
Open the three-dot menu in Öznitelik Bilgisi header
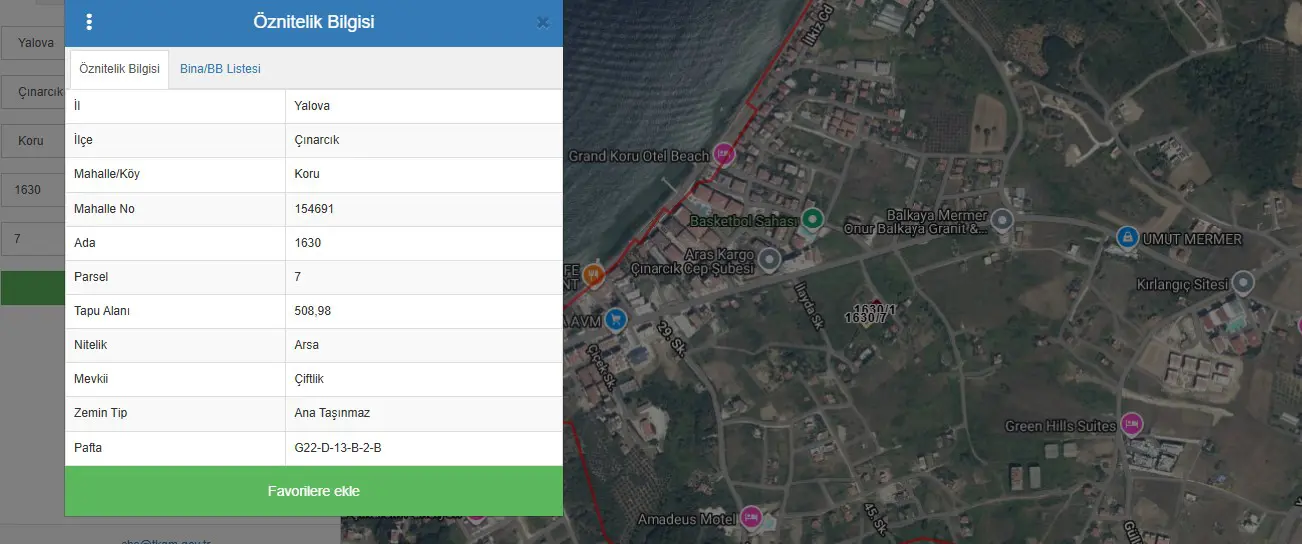(89, 22)
